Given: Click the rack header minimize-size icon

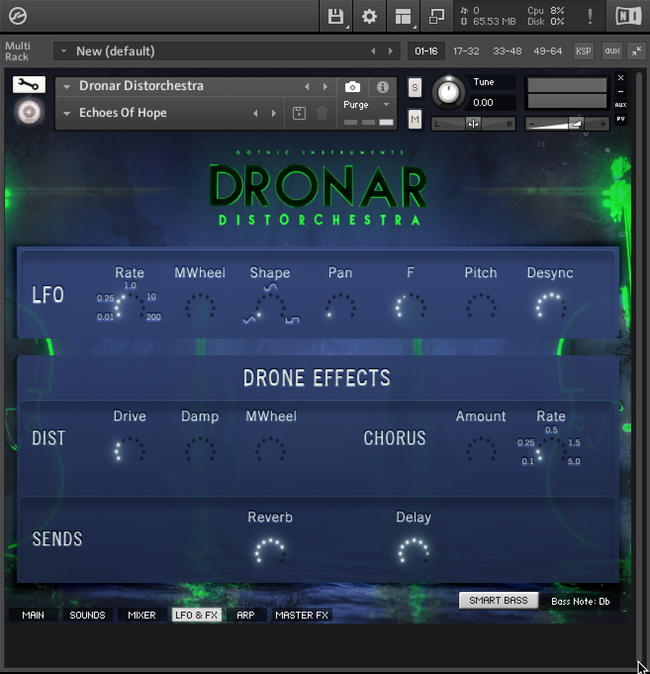Looking at the screenshot, I should click(637, 51).
